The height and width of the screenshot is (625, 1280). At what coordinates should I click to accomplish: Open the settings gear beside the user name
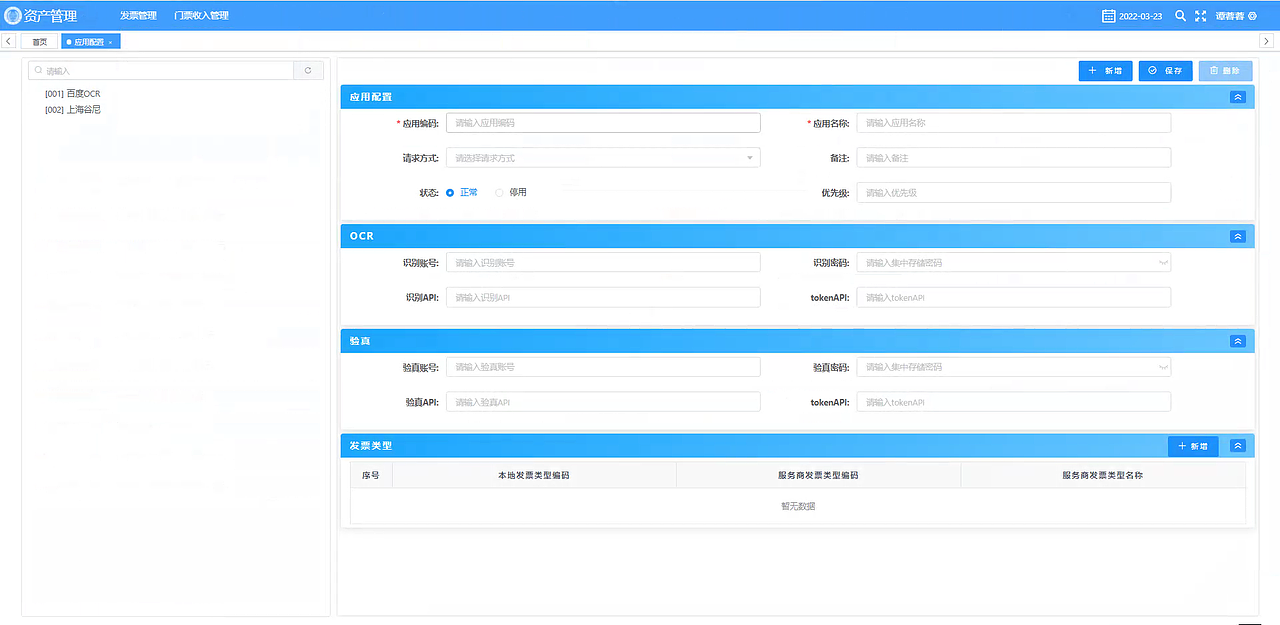(x=1252, y=16)
